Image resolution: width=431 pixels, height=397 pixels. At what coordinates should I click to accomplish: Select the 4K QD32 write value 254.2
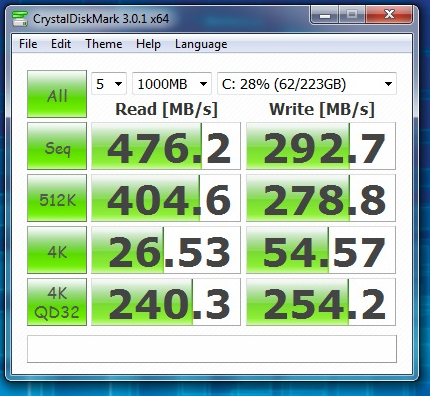coord(321,302)
